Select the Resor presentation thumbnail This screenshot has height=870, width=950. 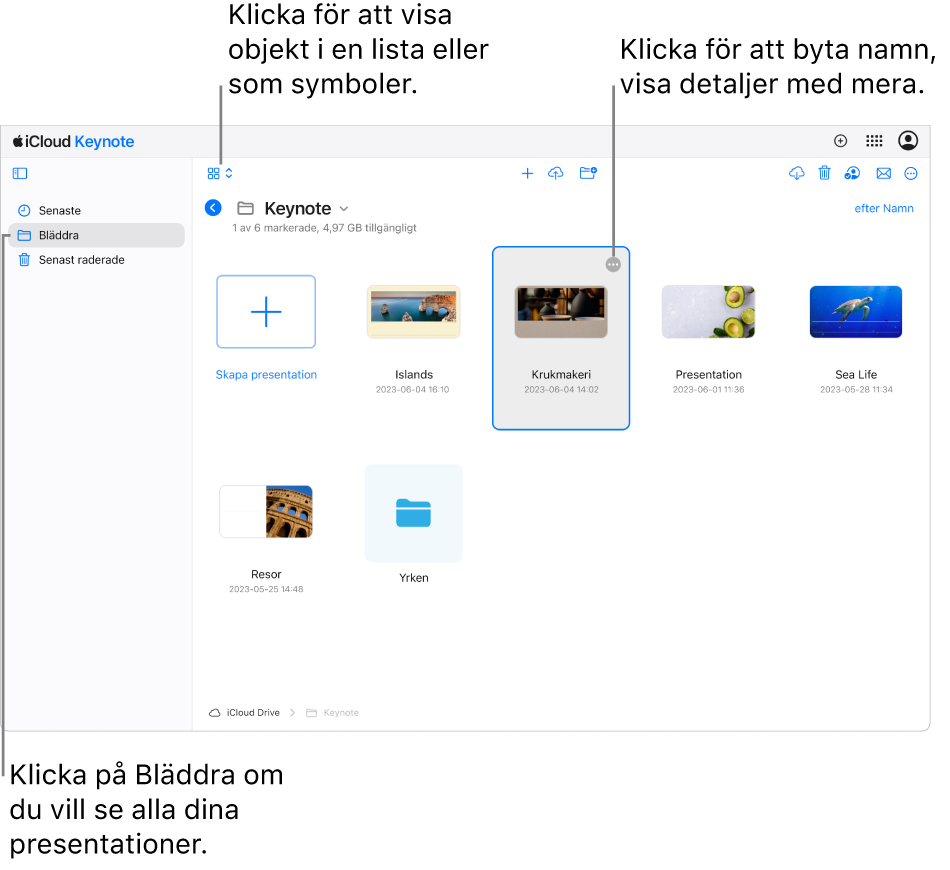coord(266,511)
